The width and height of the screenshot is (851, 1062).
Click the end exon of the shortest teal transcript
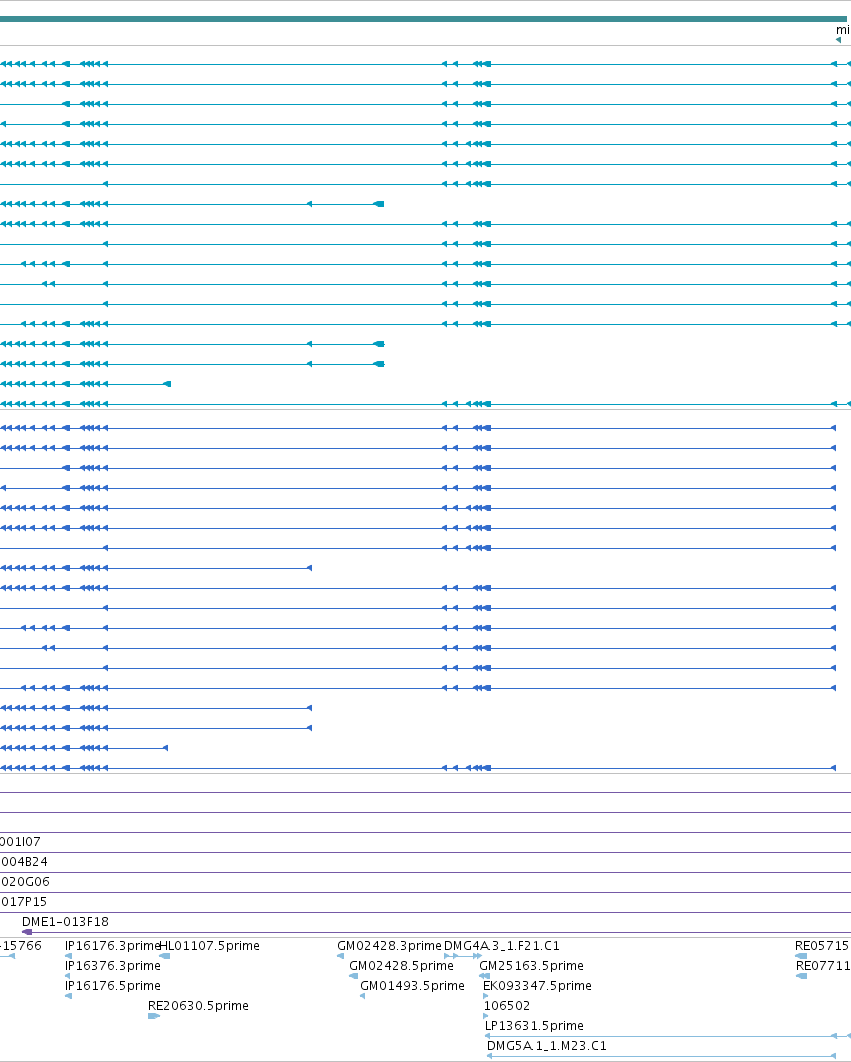tap(167, 384)
